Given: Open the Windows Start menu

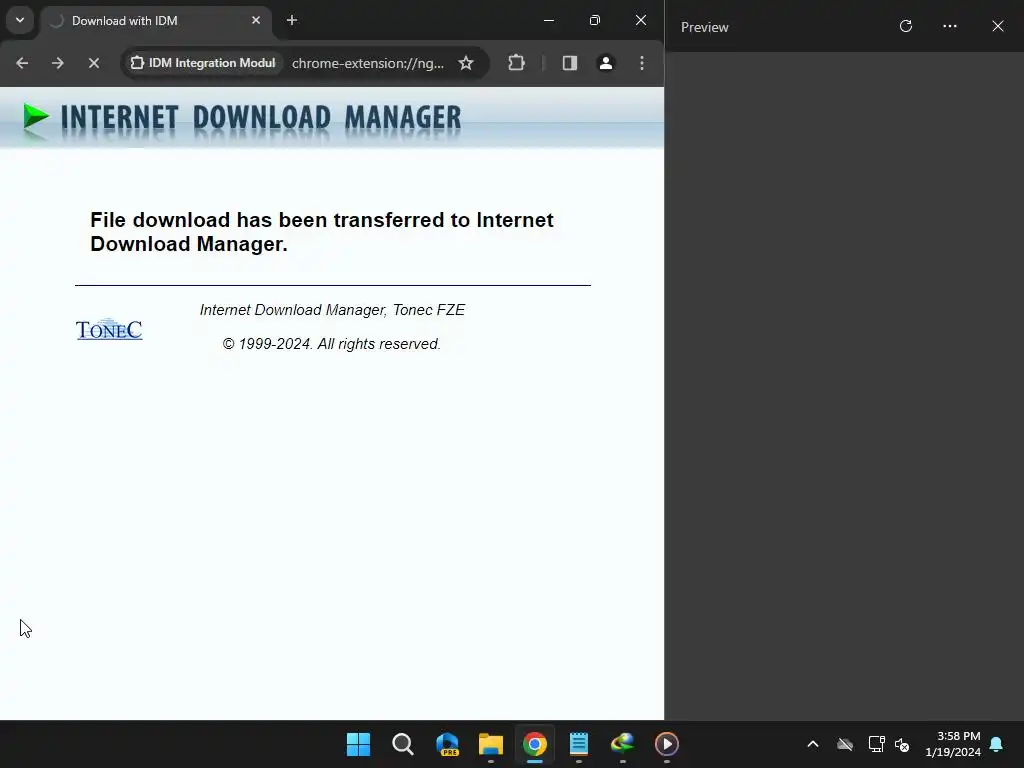Looking at the screenshot, I should click(359, 744).
